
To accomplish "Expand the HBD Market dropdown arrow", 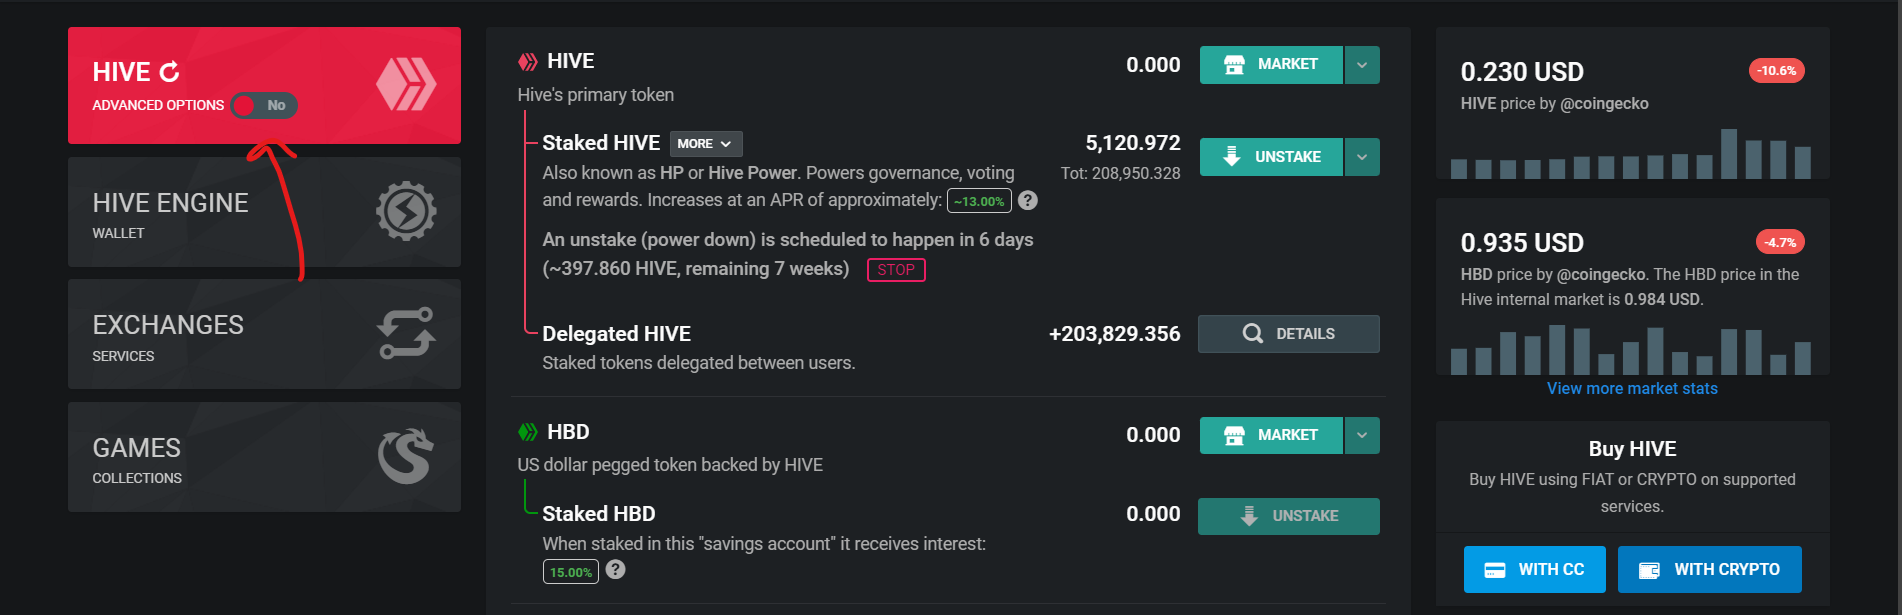I will (x=1362, y=435).
